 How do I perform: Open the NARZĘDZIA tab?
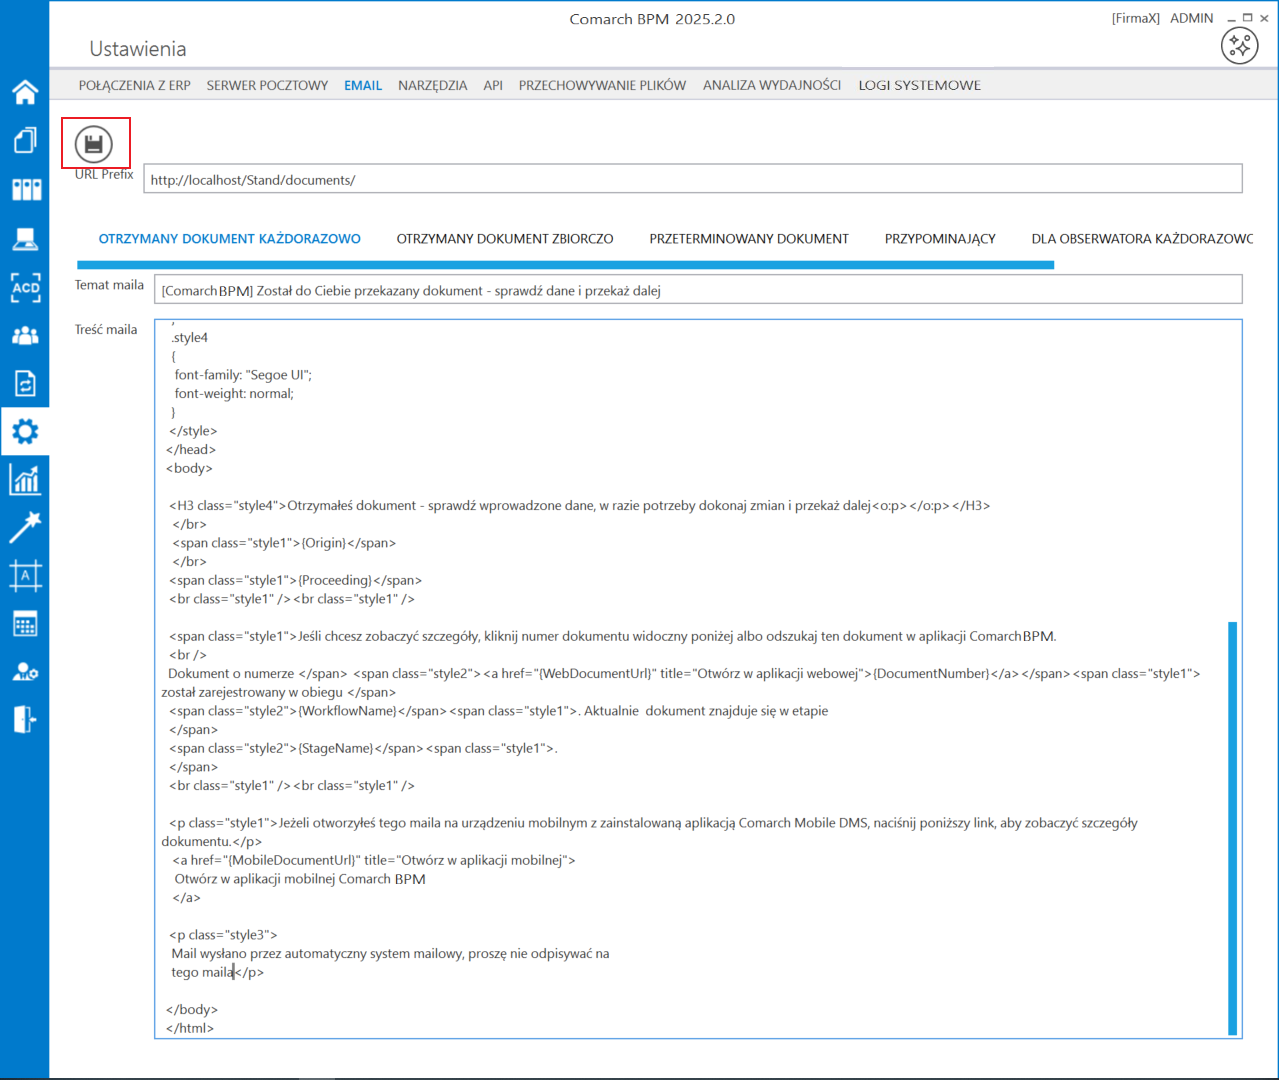tap(433, 85)
